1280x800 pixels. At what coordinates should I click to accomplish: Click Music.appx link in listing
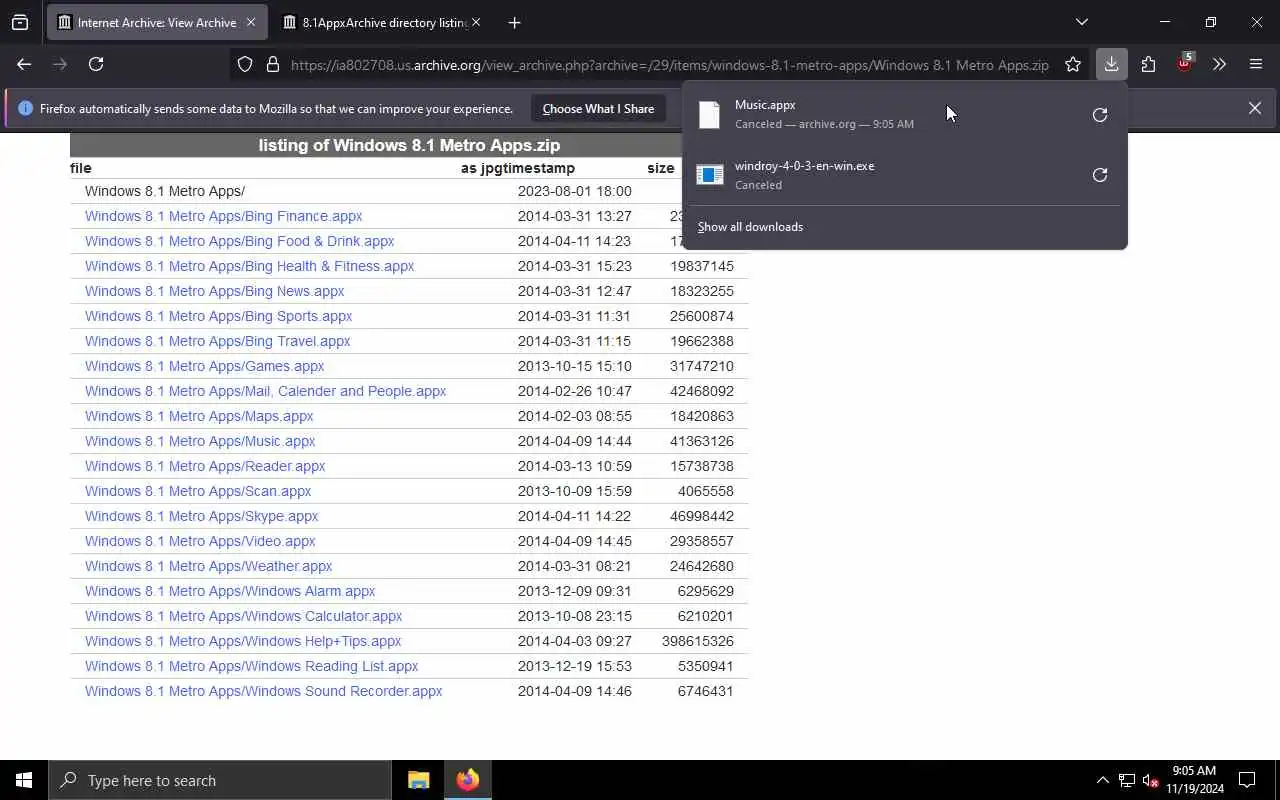pos(200,441)
